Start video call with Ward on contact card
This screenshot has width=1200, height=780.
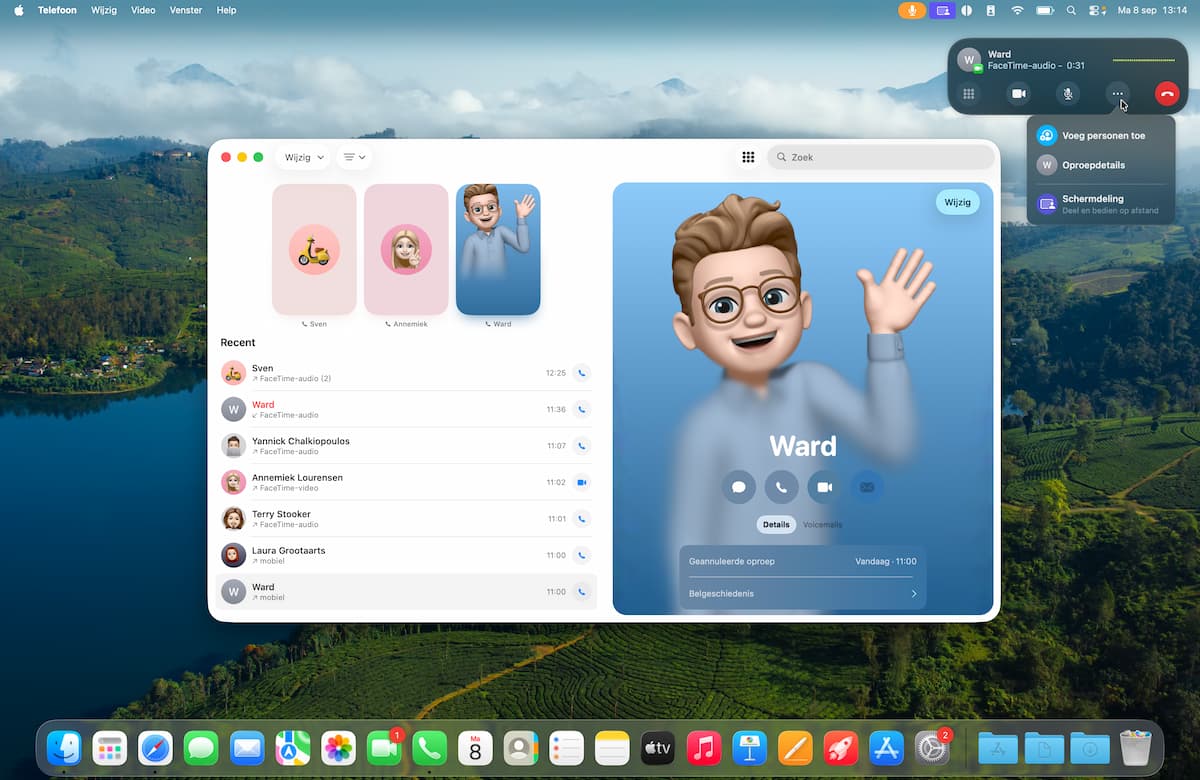824,487
